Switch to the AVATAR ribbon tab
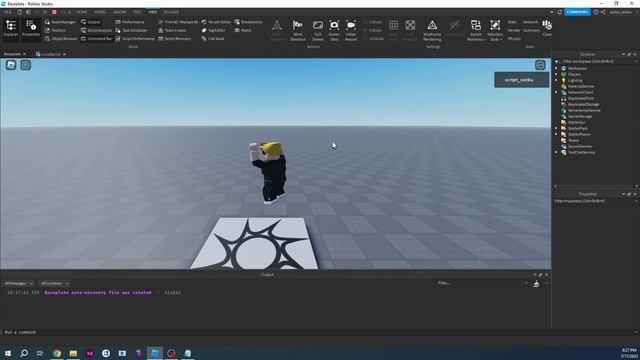Image resolution: width=640 pixels, height=360 pixels. [x=120, y=12]
